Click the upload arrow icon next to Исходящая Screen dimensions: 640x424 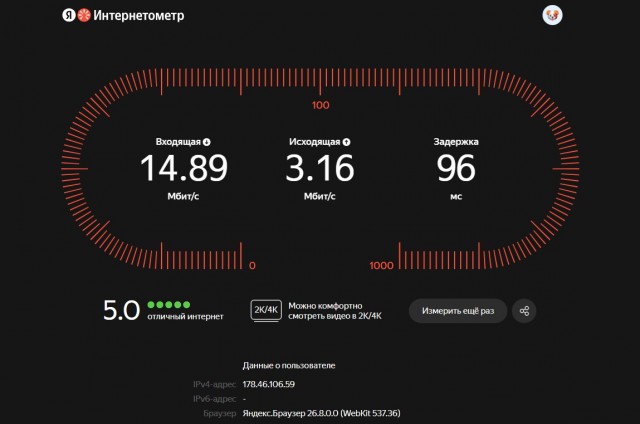pyautogui.click(x=347, y=142)
